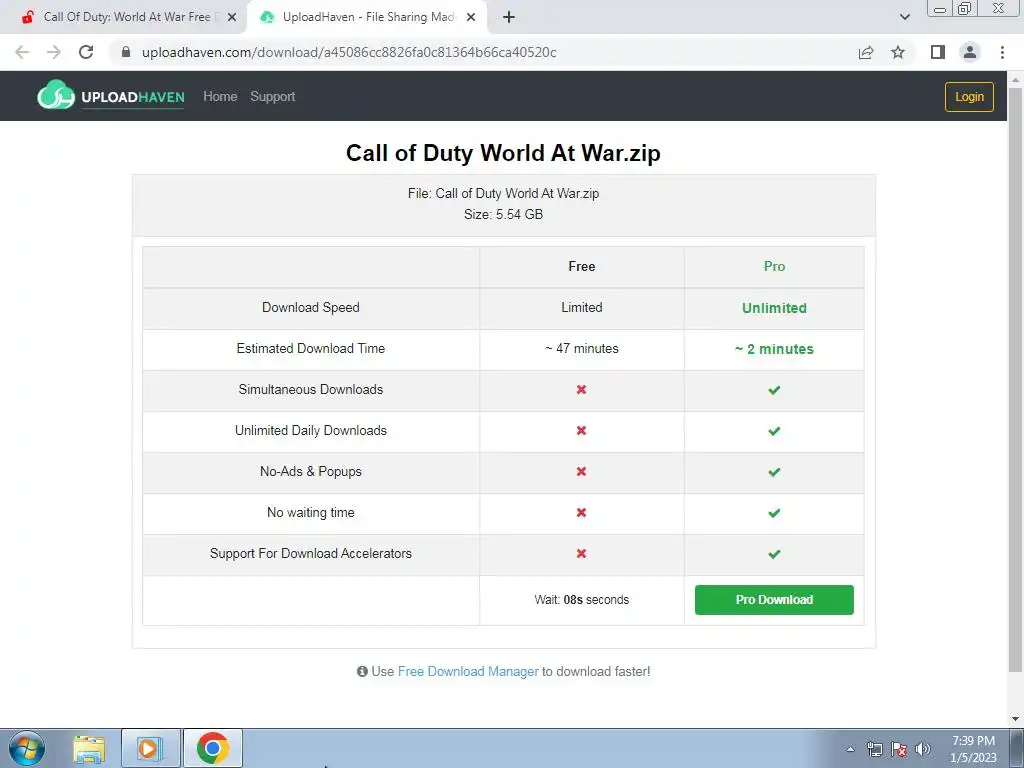Viewport: 1024px width, 768px height.
Task: Click the 'Limited' speed cell
Action: (x=581, y=308)
